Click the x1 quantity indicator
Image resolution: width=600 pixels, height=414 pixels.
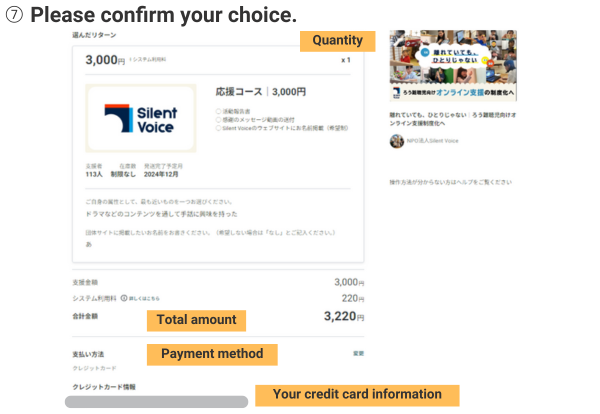pos(346,60)
